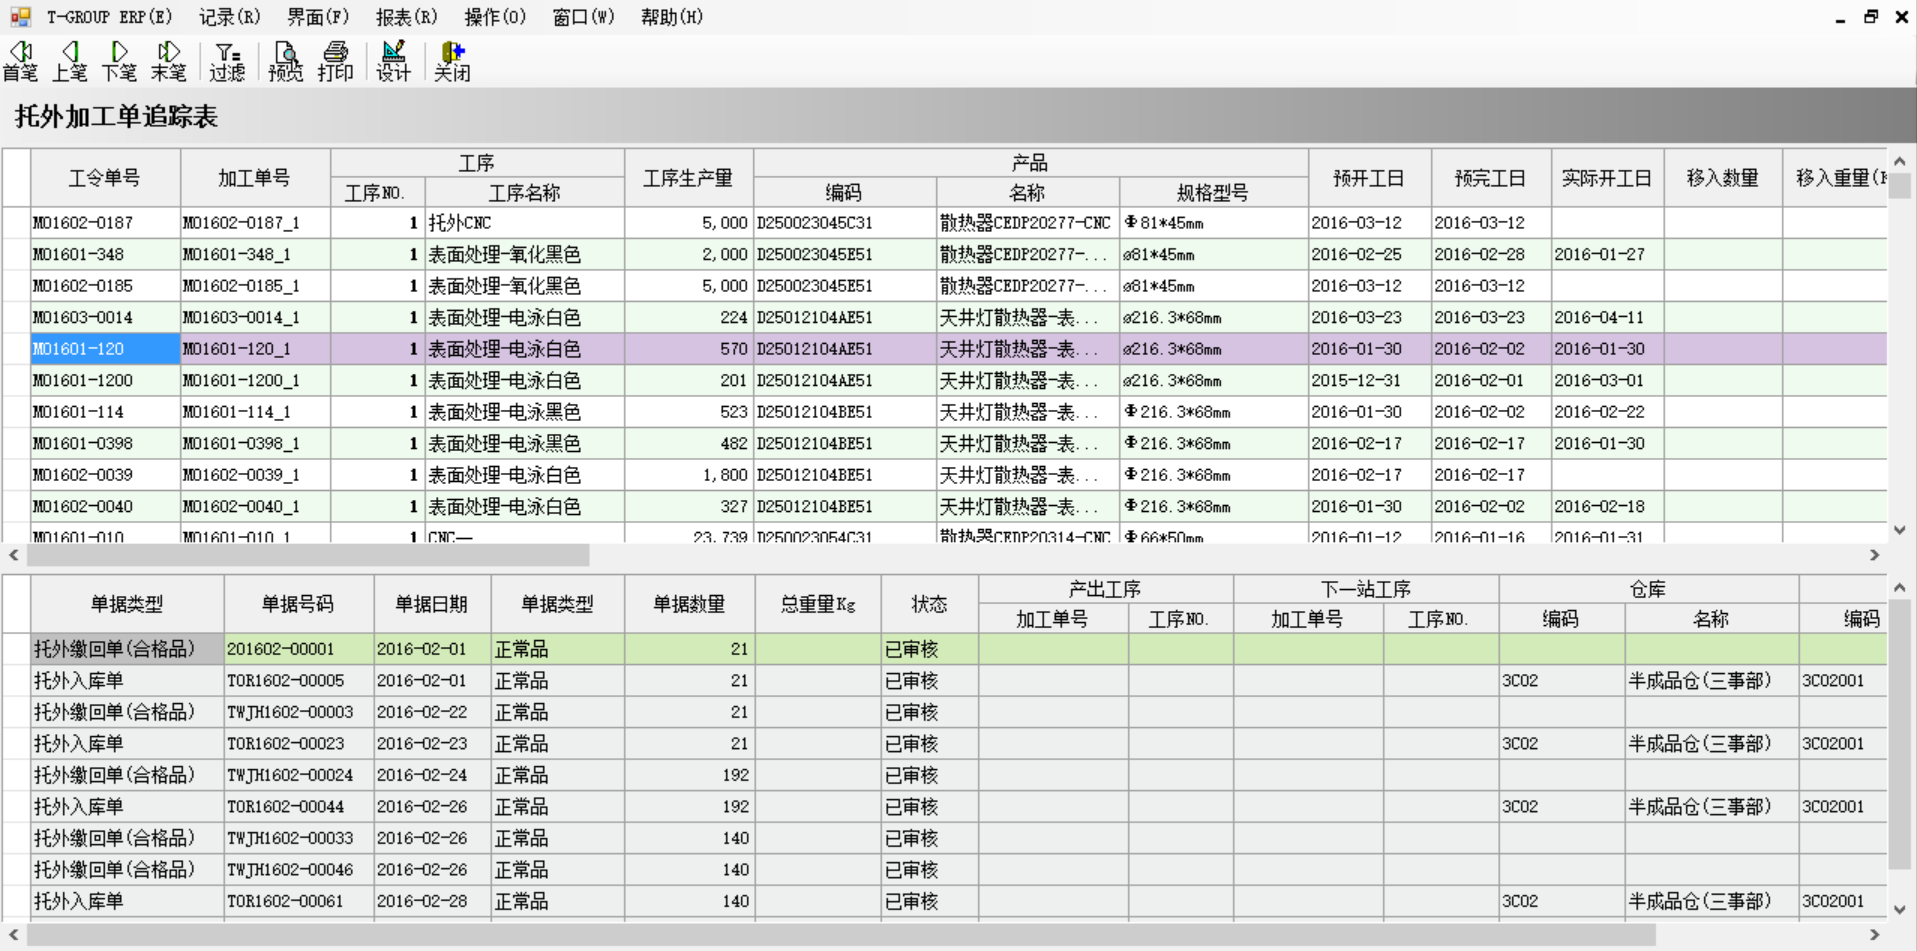Select work order M01601-114
The image size is (1917, 951).
coord(105,412)
